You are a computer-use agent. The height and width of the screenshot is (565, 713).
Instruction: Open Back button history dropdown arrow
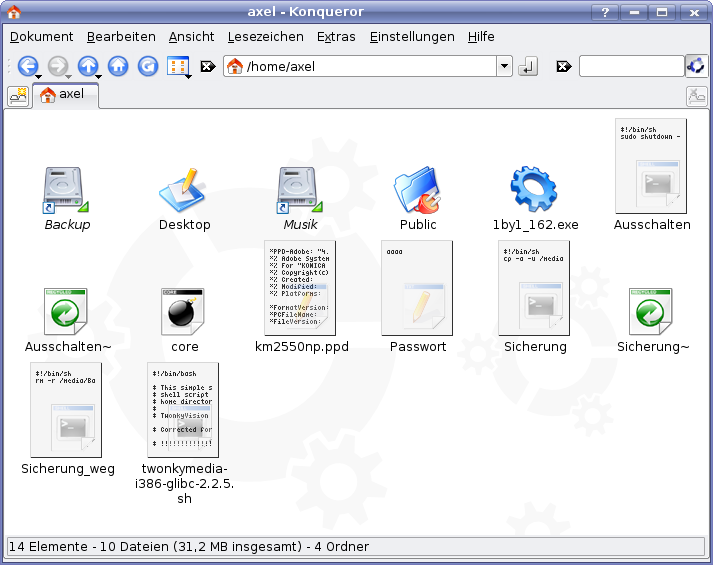[x=39, y=77]
